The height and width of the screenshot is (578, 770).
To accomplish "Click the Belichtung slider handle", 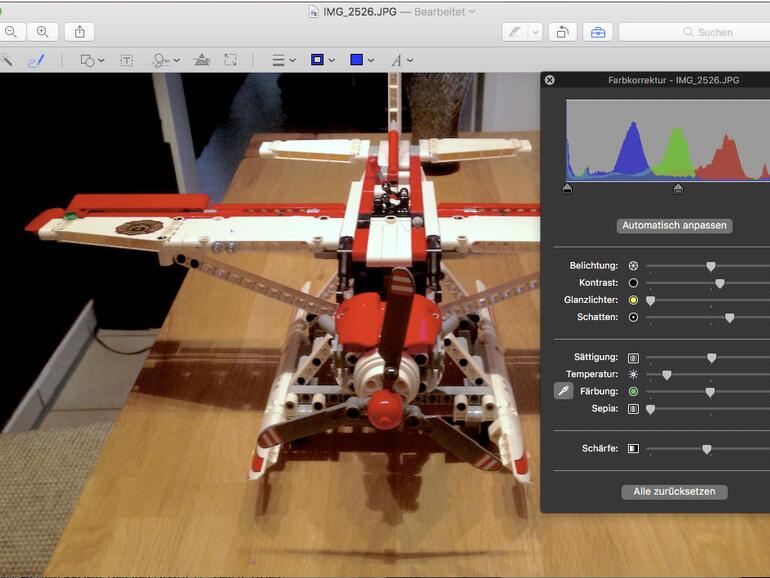I will 711,266.
